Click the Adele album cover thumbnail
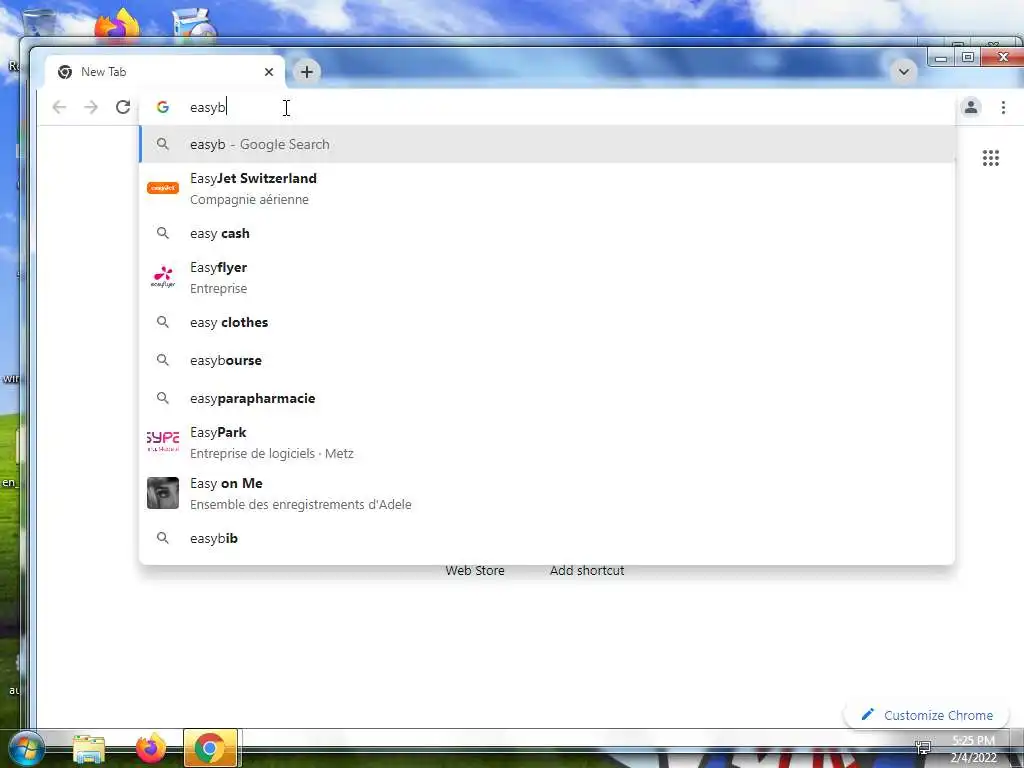Screen dimensions: 1024x768 coord(163,493)
